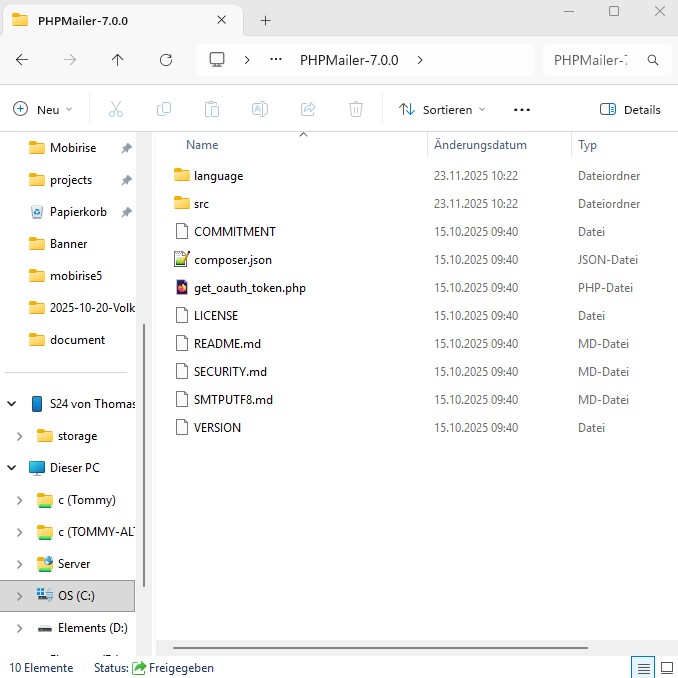Select the get_oauth_token.php file

[249, 288]
